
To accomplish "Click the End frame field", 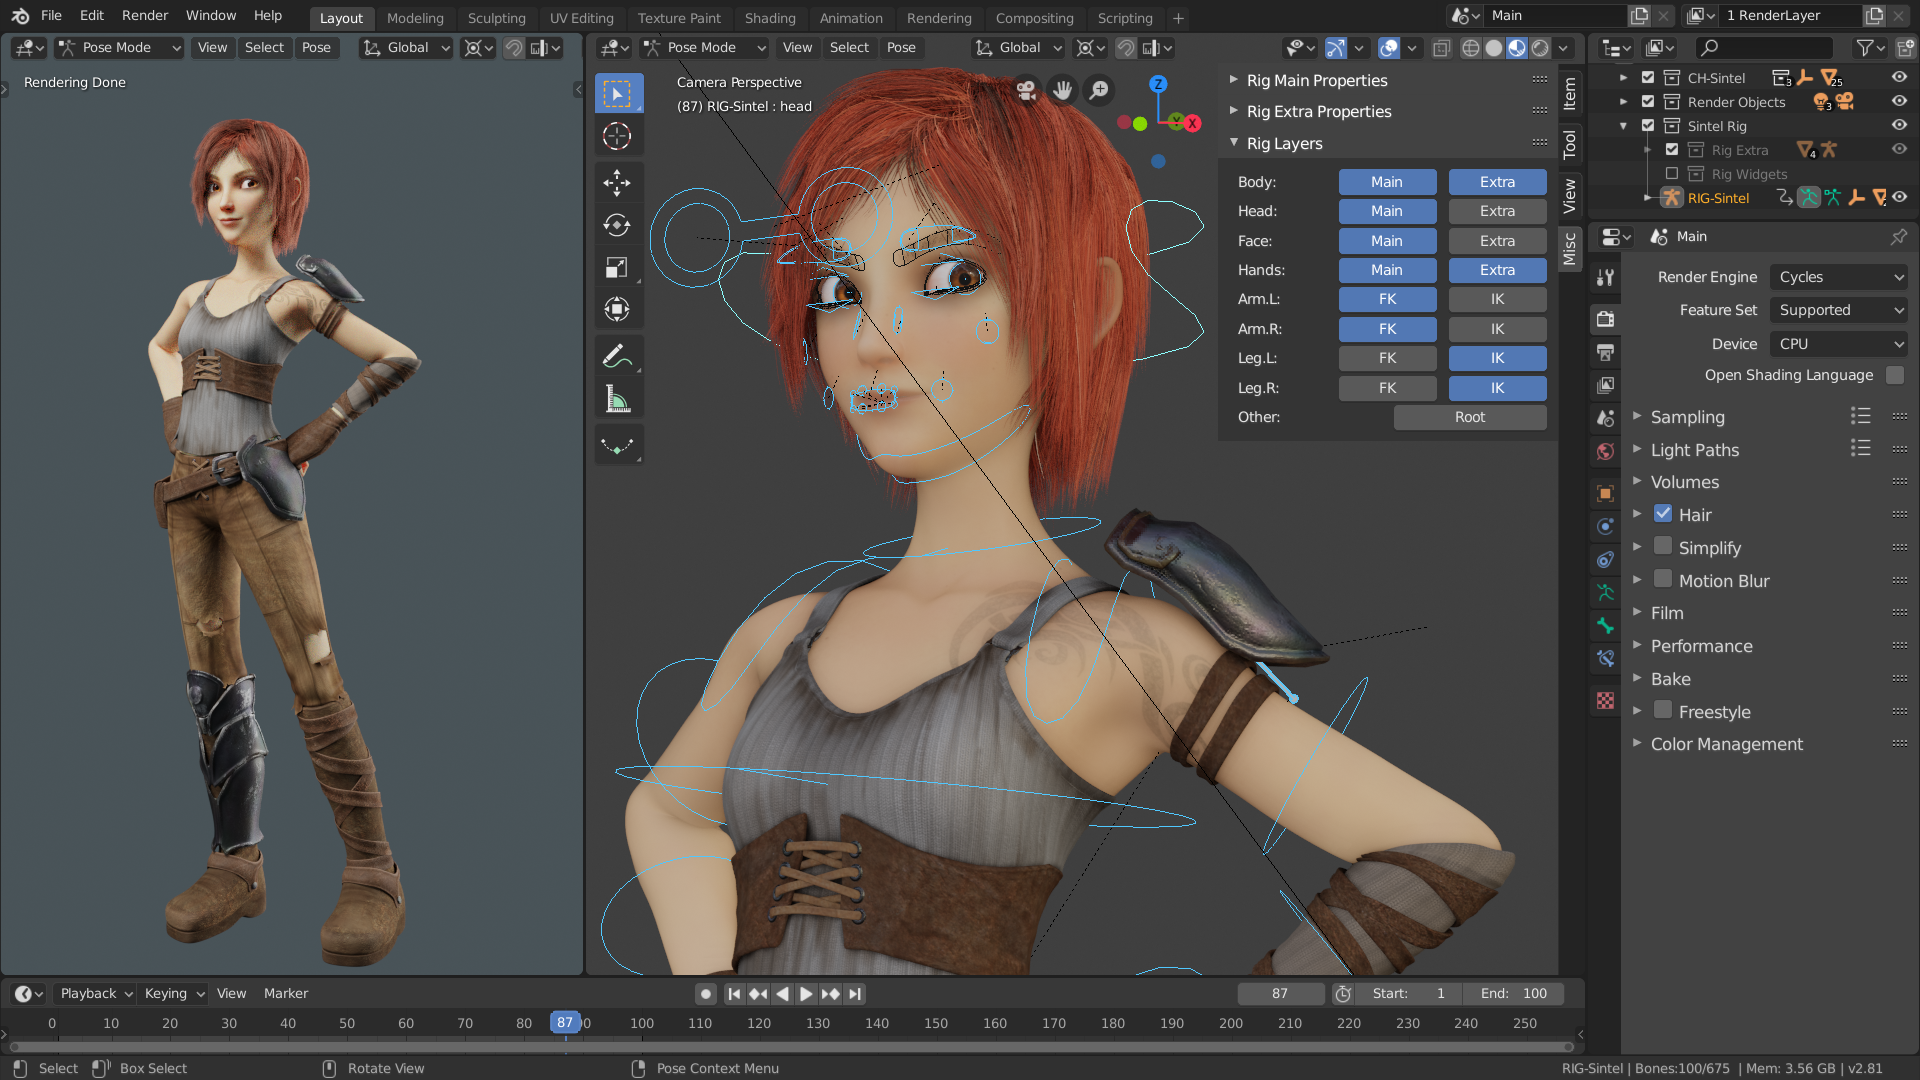I will tap(1513, 993).
